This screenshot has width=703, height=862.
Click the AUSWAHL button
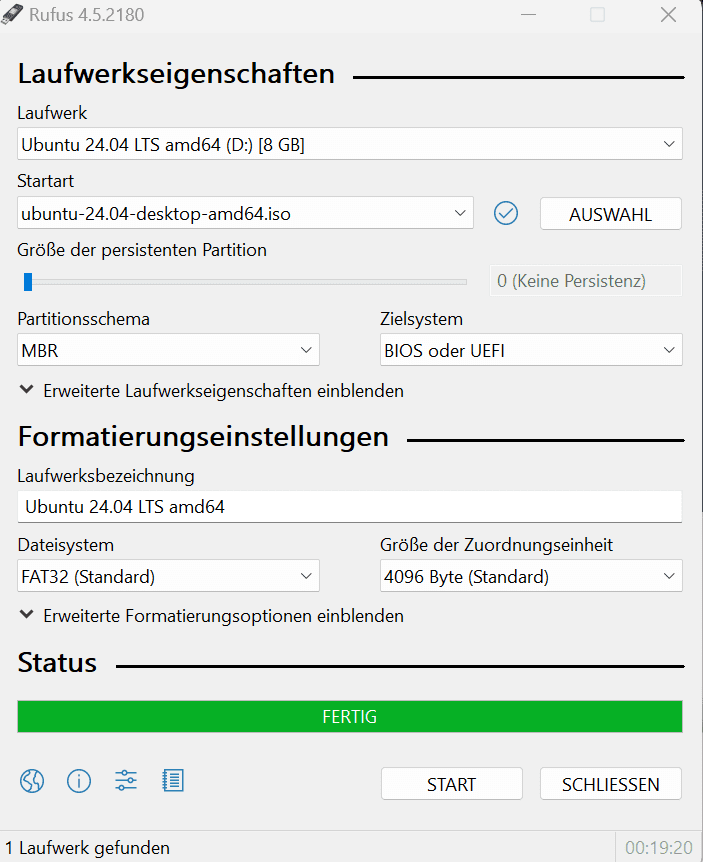coord(611,214)
